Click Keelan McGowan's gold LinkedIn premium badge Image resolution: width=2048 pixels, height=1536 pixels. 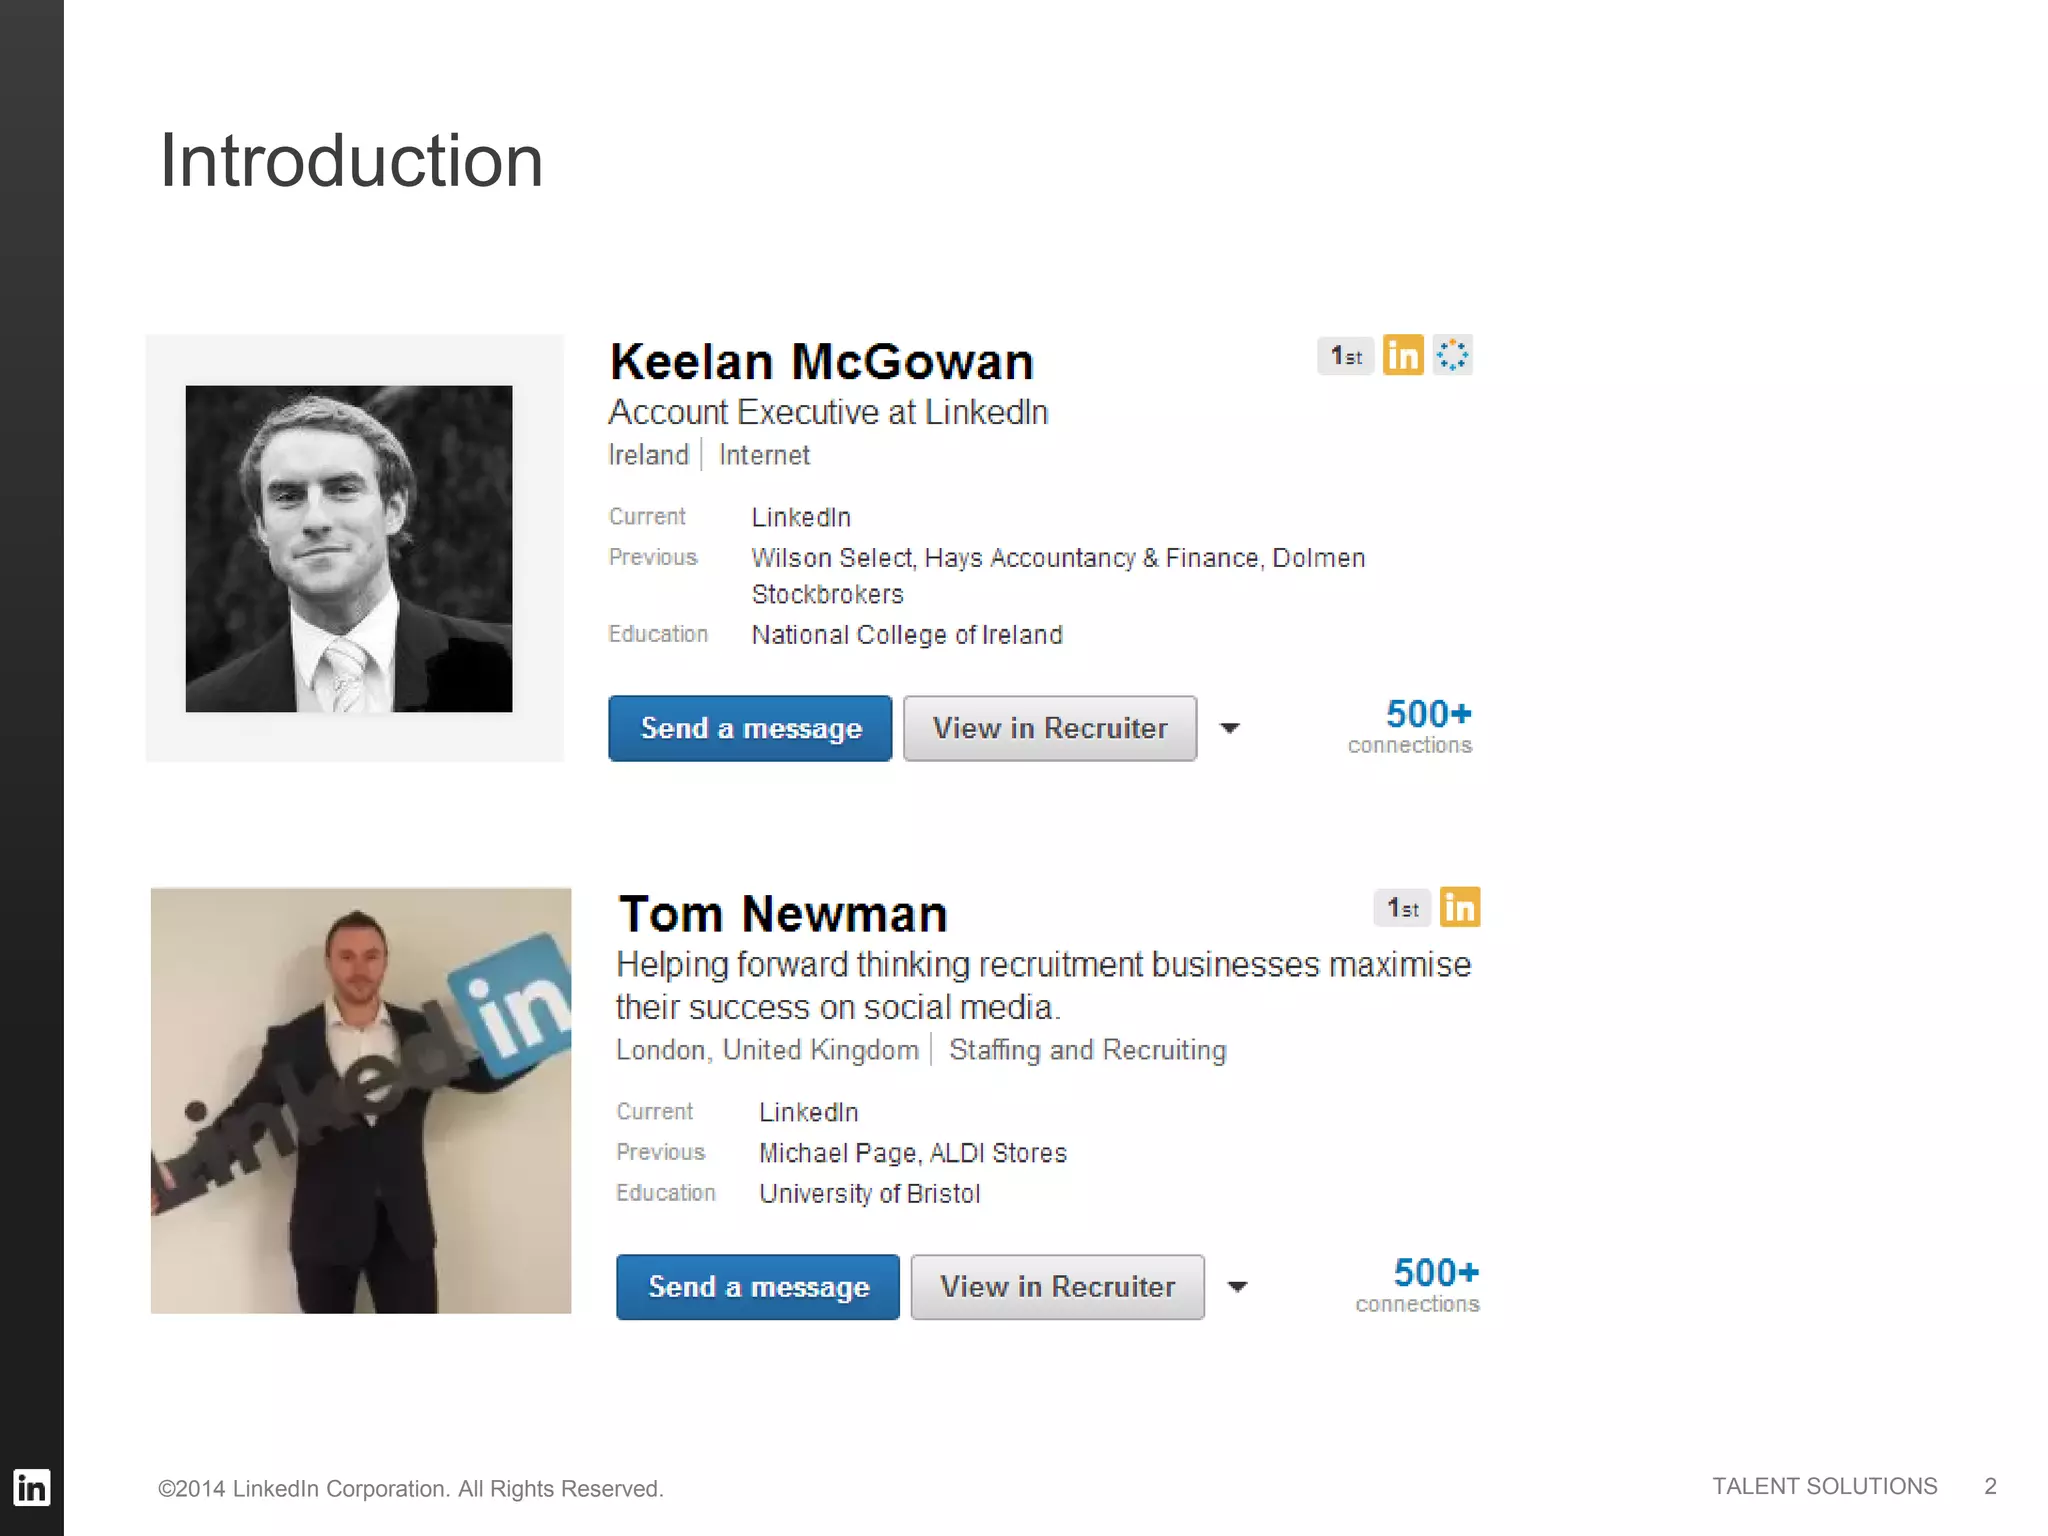(1403, 355)
